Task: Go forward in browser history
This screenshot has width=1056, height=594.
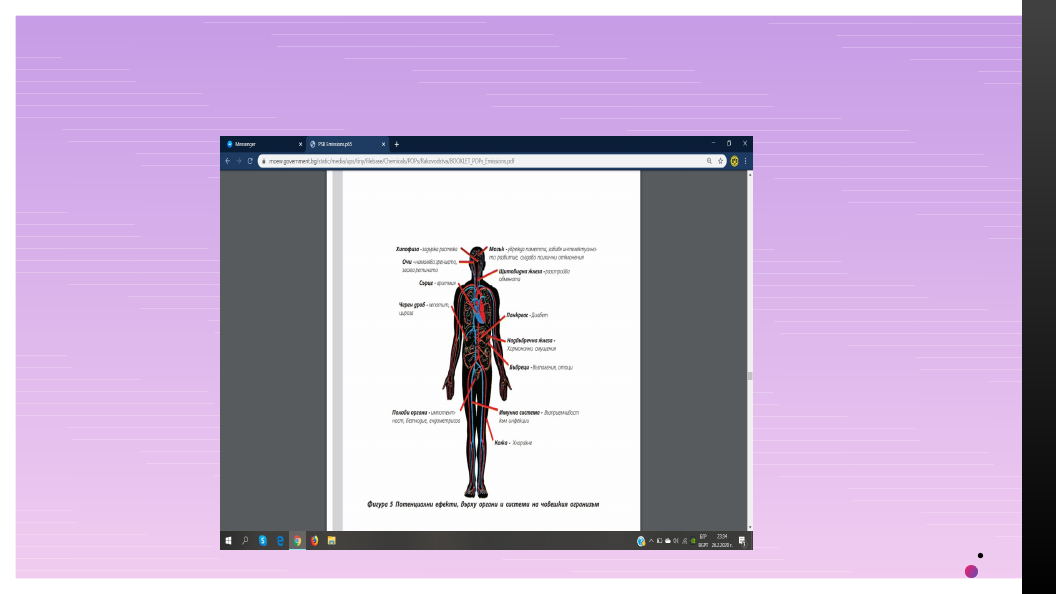Action: point(238,161)
